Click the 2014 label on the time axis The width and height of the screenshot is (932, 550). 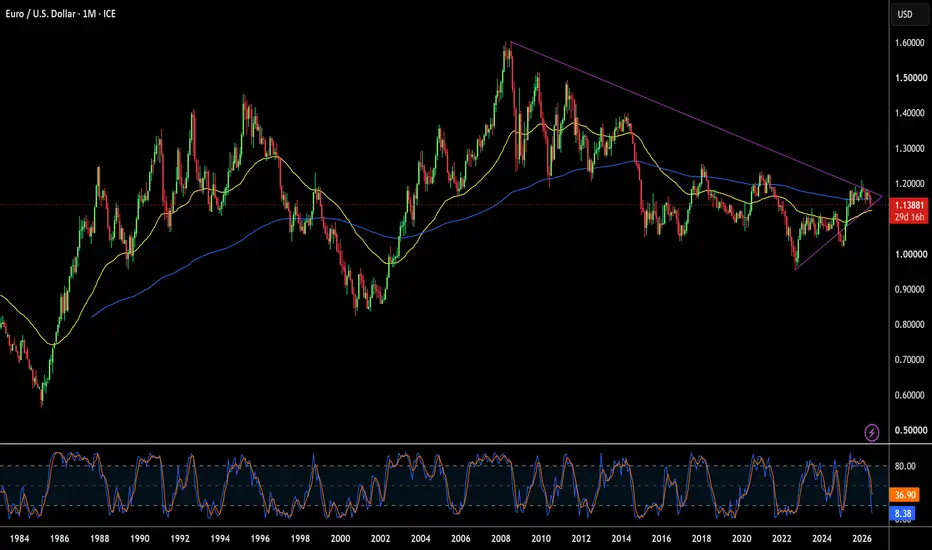pyautogui.click(x=621, y=539)
